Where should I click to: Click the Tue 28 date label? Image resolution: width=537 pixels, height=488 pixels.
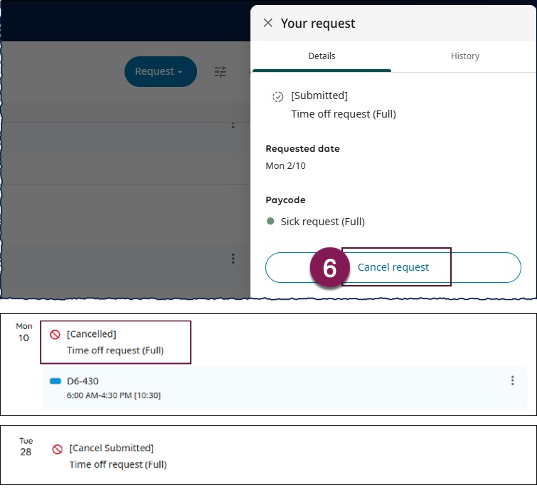[x=26, y=447]
